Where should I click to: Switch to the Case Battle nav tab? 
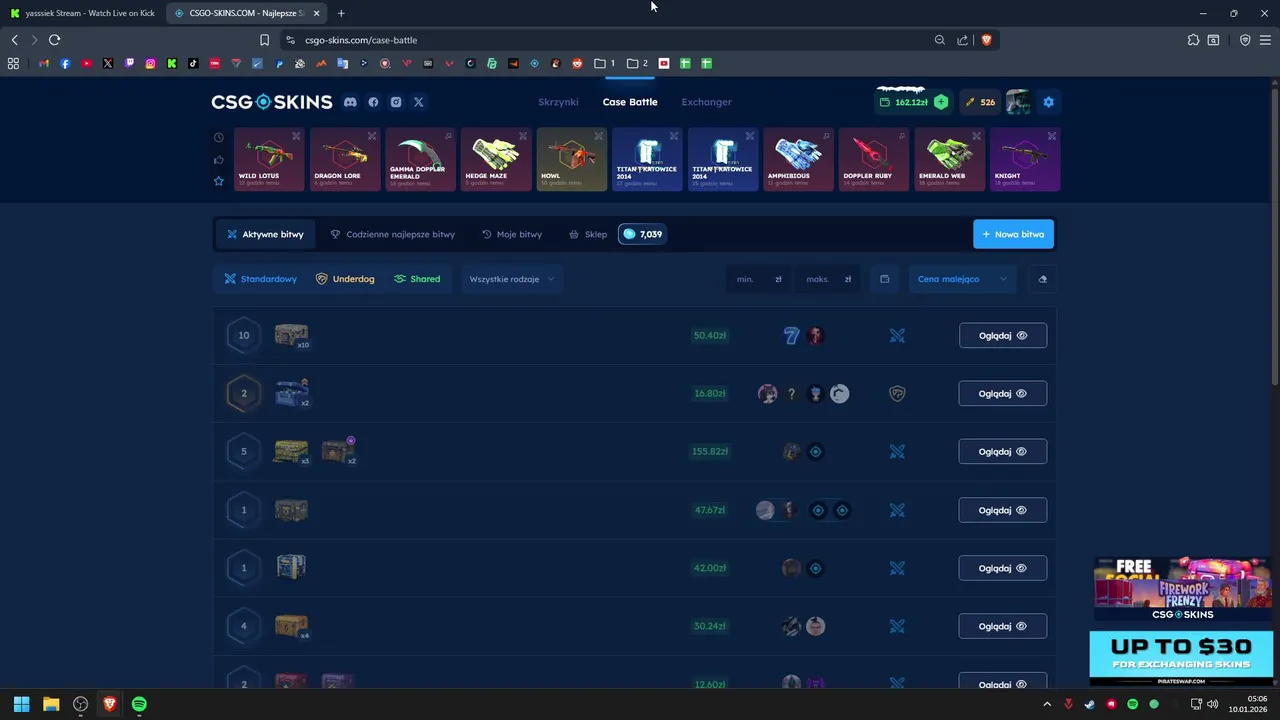(x=630, y=102)
